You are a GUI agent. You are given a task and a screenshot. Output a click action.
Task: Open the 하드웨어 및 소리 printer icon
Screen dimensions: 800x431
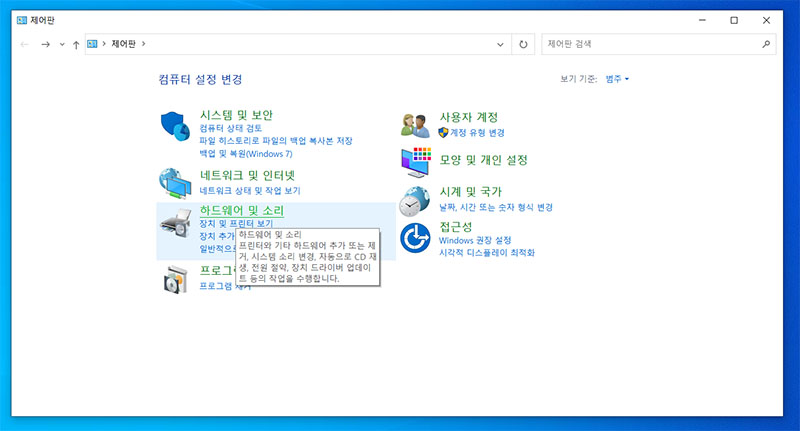(176, 223)
